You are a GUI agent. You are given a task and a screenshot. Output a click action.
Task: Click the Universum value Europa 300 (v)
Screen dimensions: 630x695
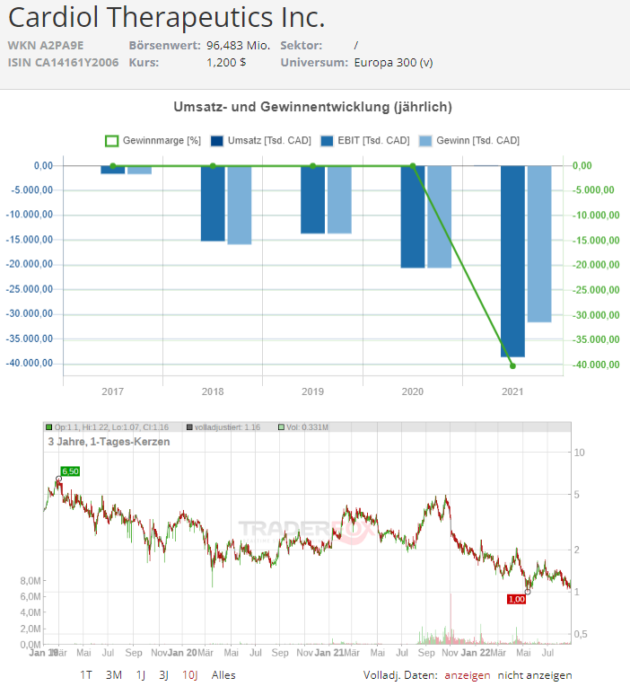click(x=393, y=62)
